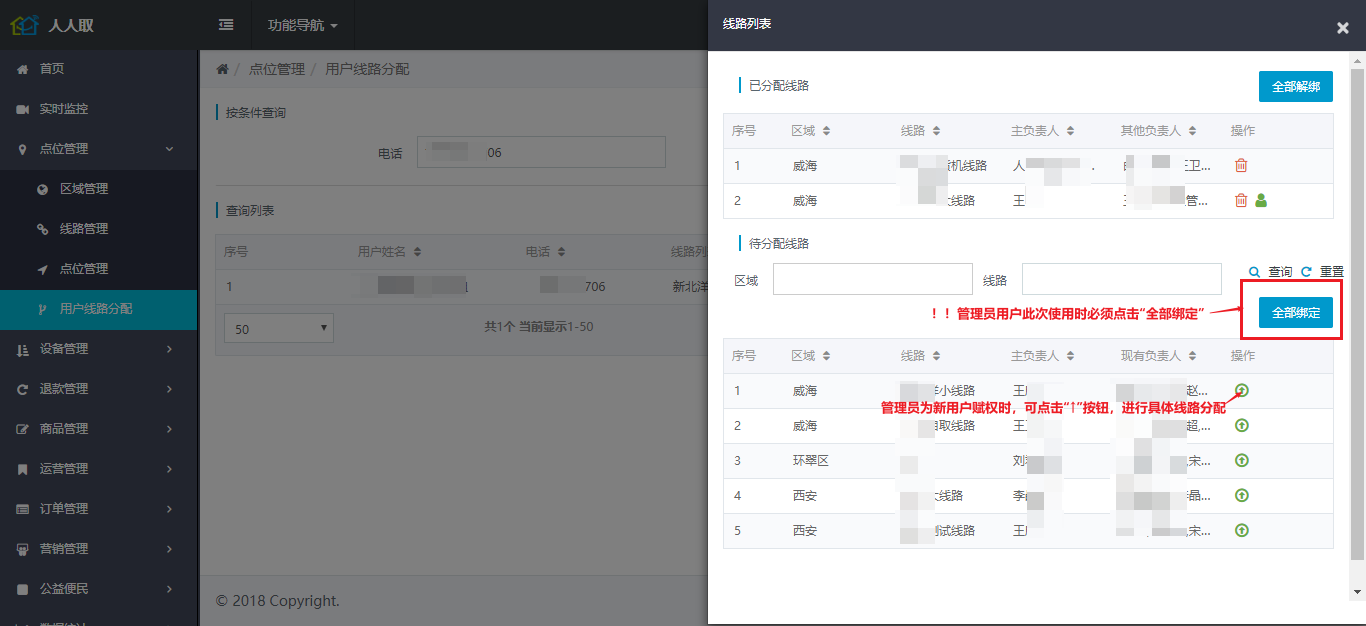Viewport: 1366px width, 626px height.
Task: Collapse the 点位管理 sidebar section
Action: click(x=100, y=149)
